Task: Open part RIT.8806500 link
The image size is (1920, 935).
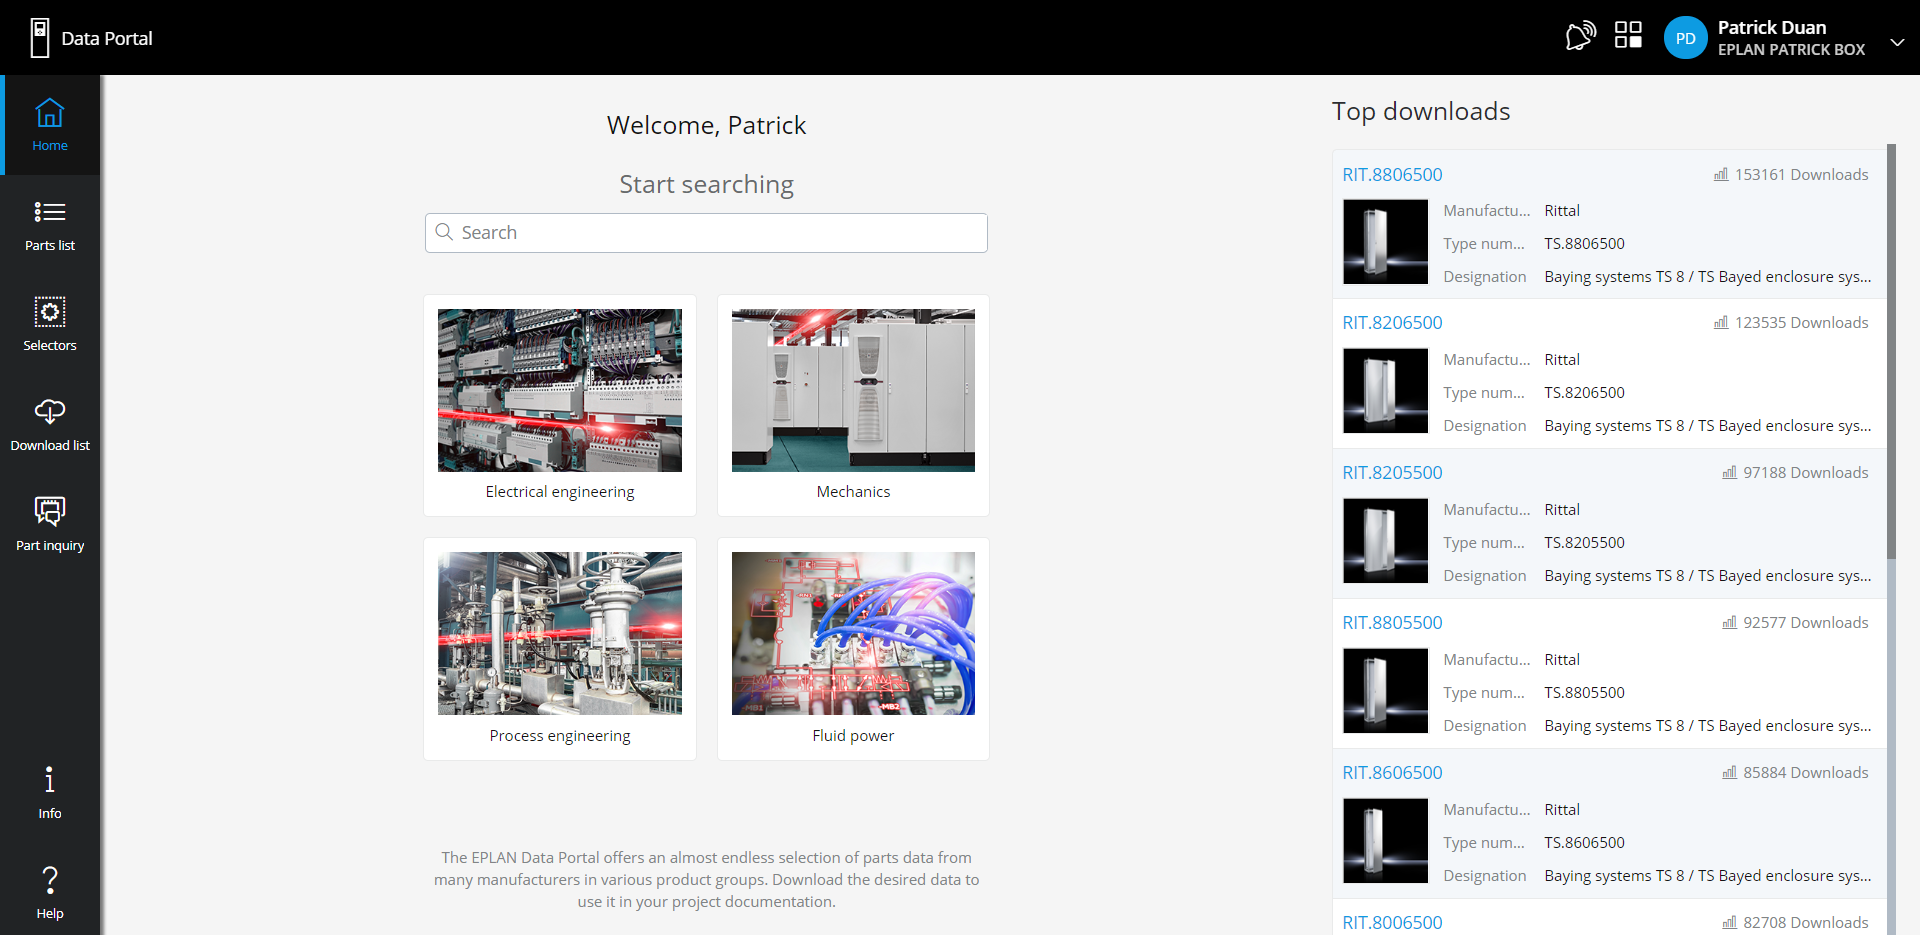Action: 1392,175
